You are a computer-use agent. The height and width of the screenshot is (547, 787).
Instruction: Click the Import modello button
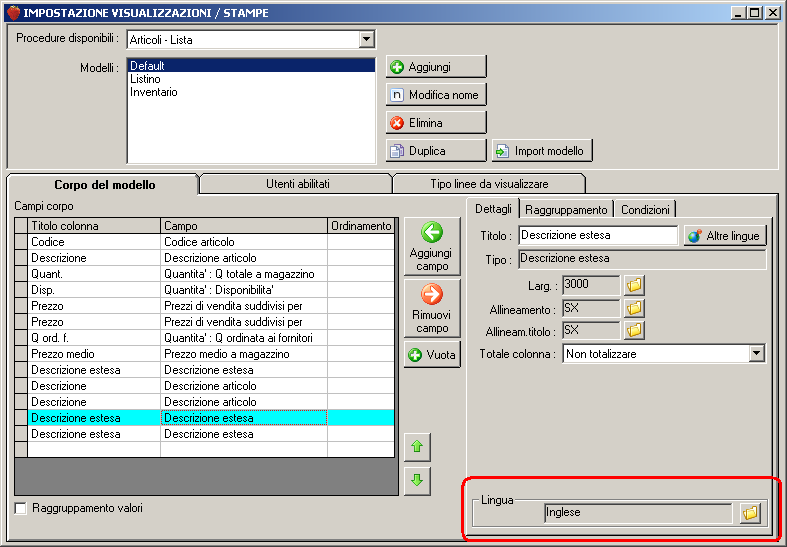click(x=542, y=151)
